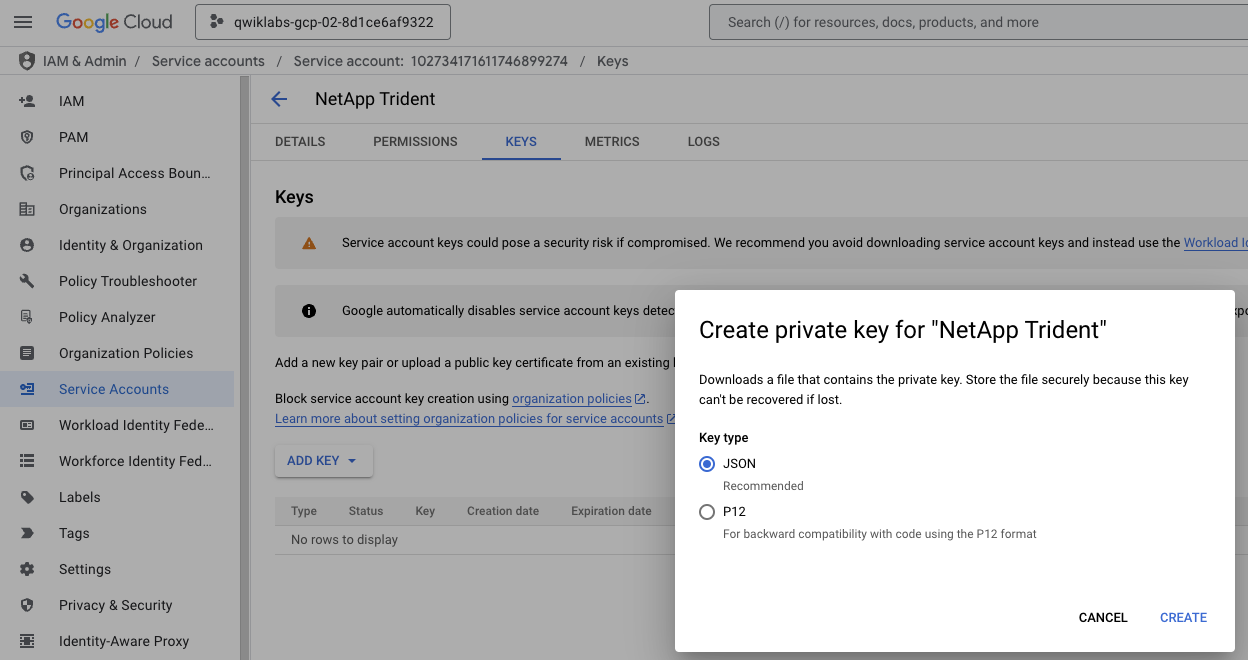Click the Policy Troubleshooter wrench icon
Image resolution: width=1248 pixels, height=660 pixels.
click(27, 281)
